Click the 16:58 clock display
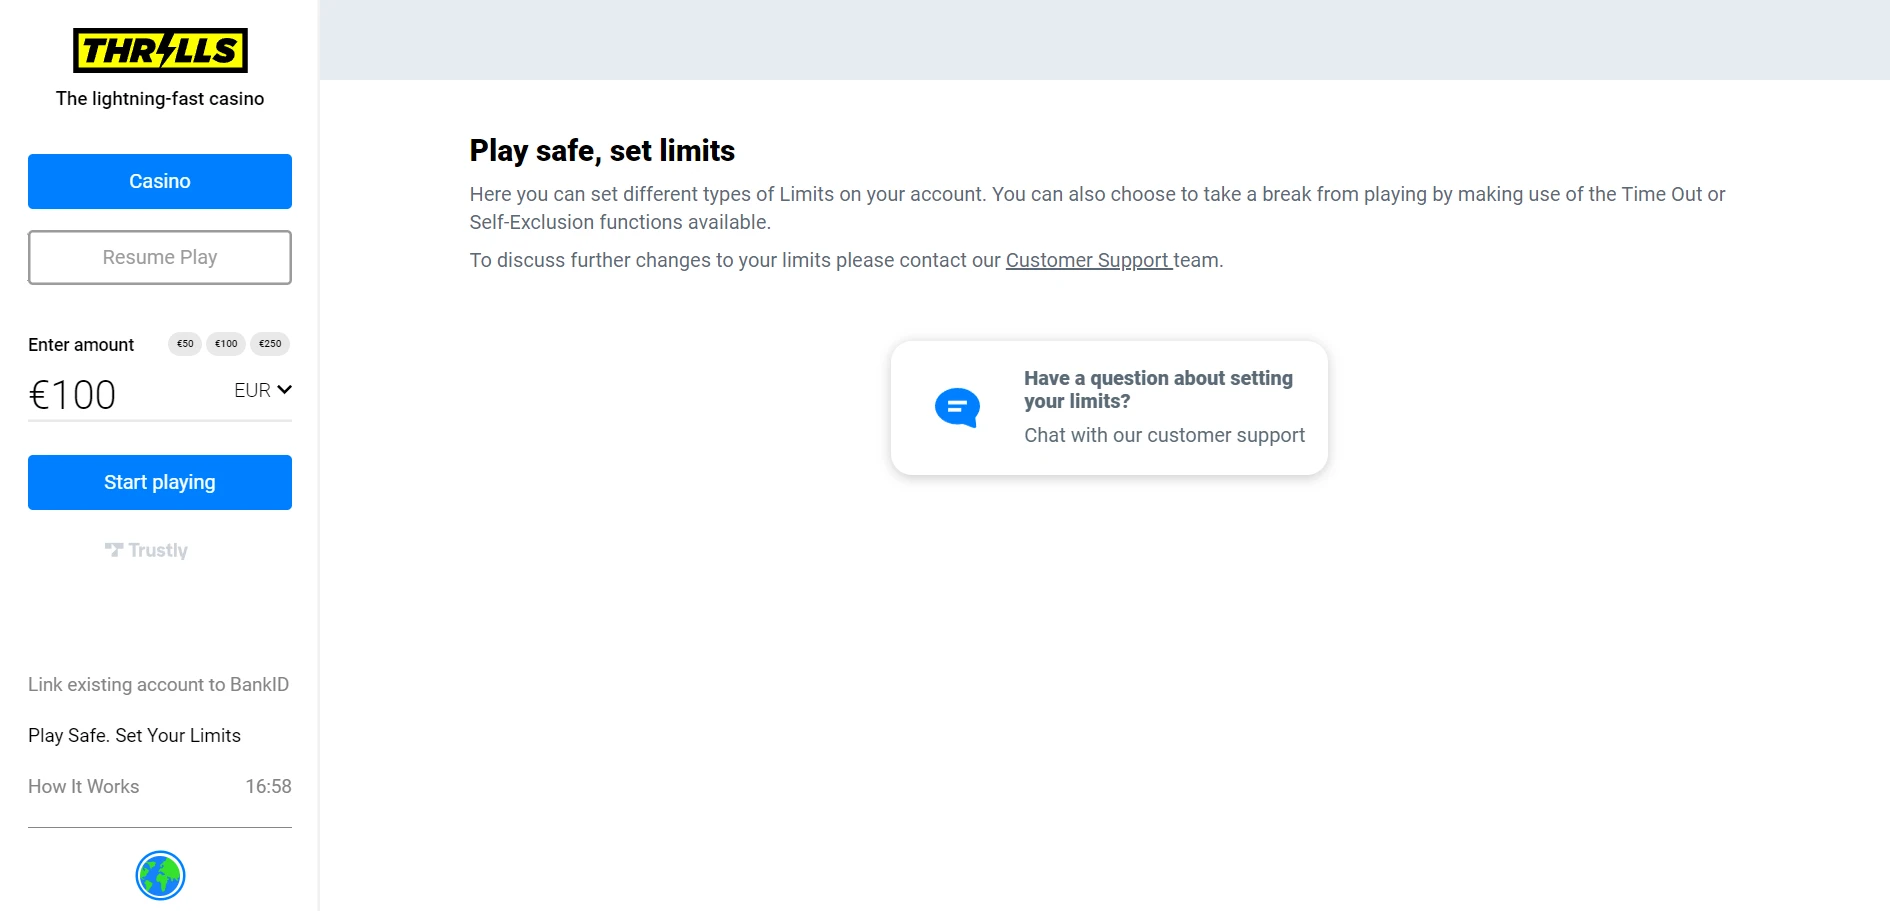The height and width of the screenshot is (911, 1890). click(x=268, y=787)
